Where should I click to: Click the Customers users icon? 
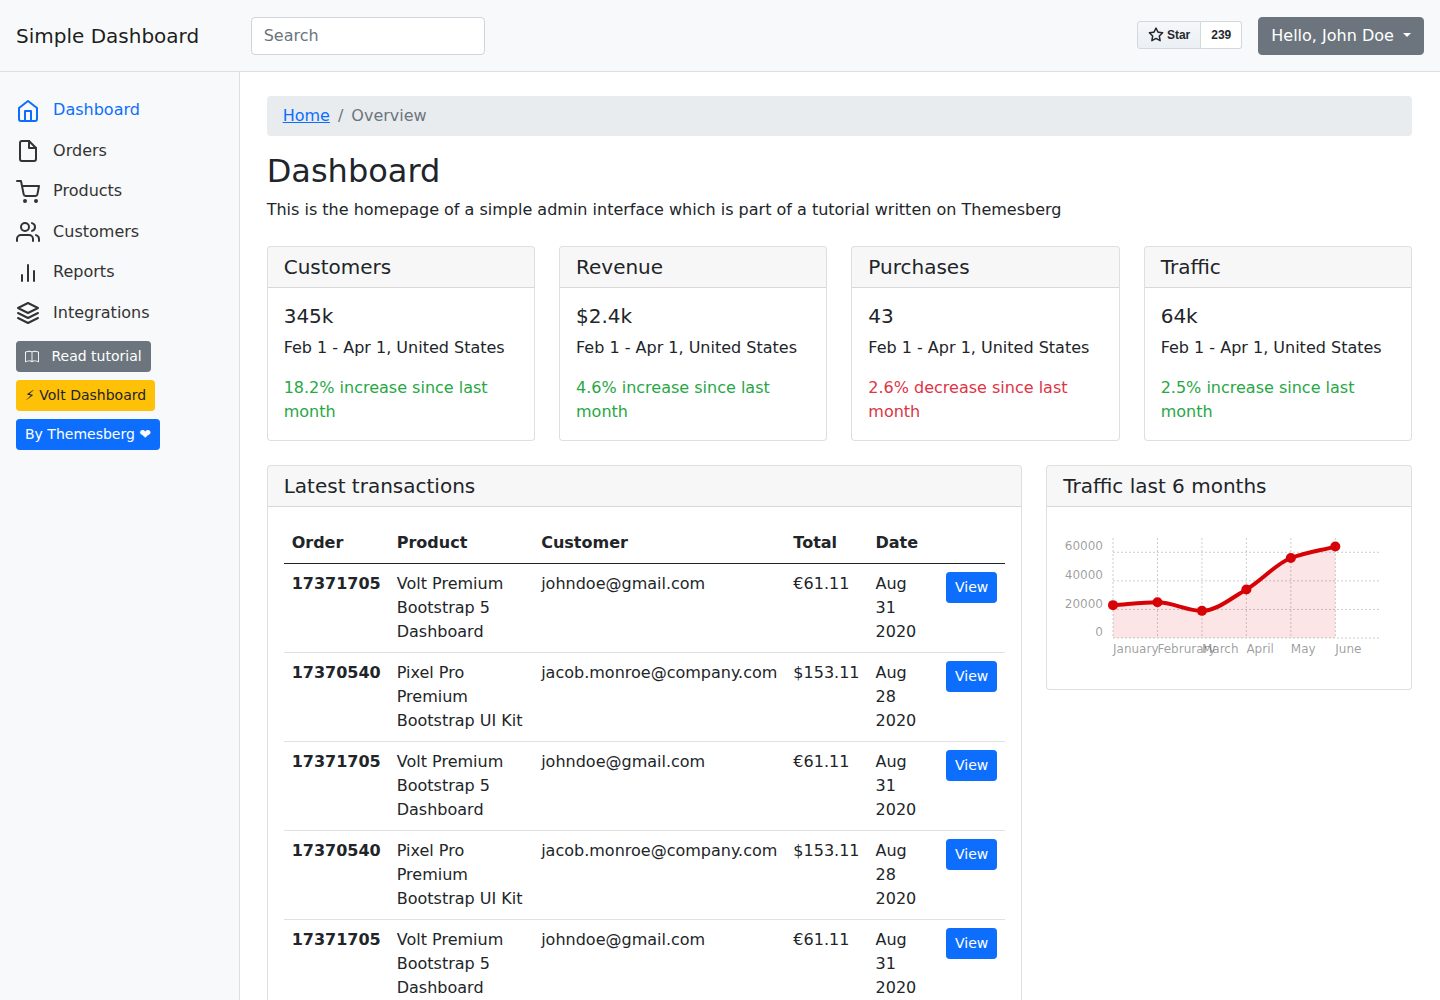point(28,232)
